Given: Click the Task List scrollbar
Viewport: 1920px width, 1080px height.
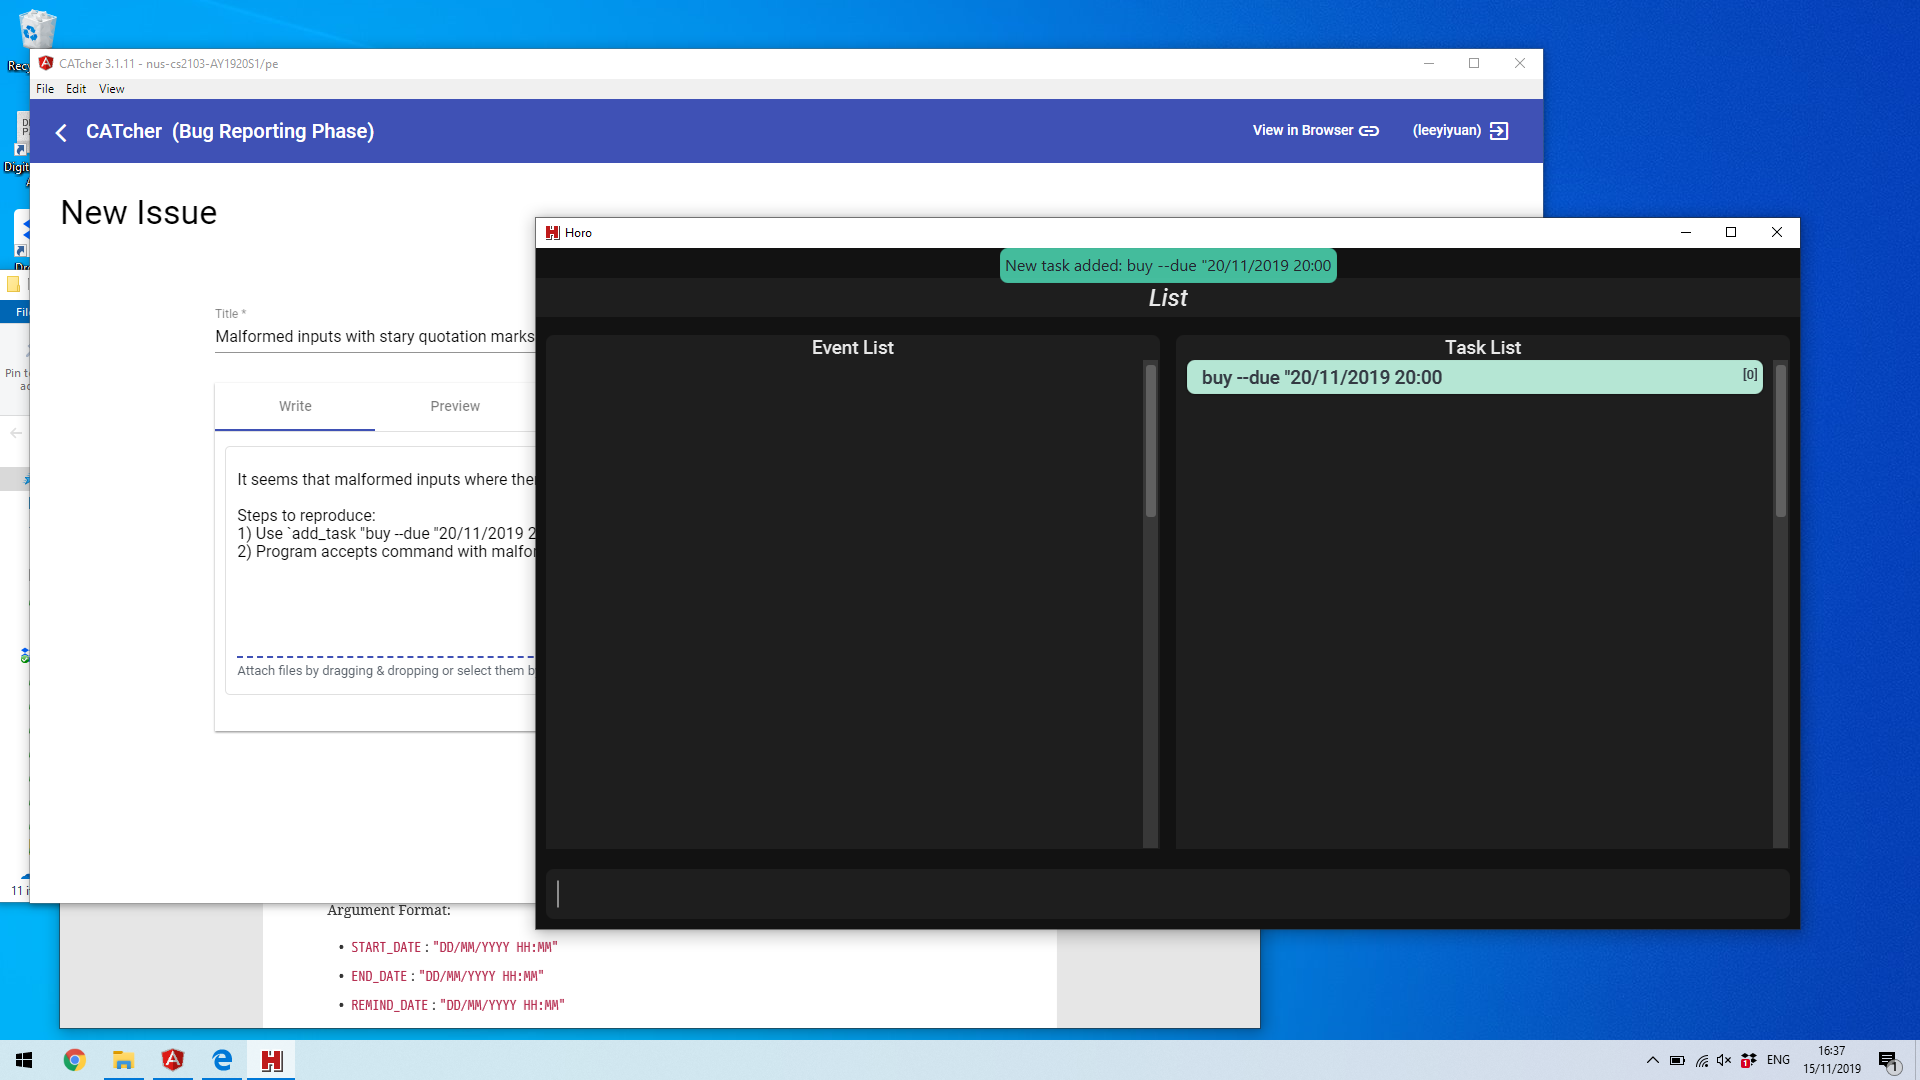Looking at the screenshot, I should click(1780, 440).
